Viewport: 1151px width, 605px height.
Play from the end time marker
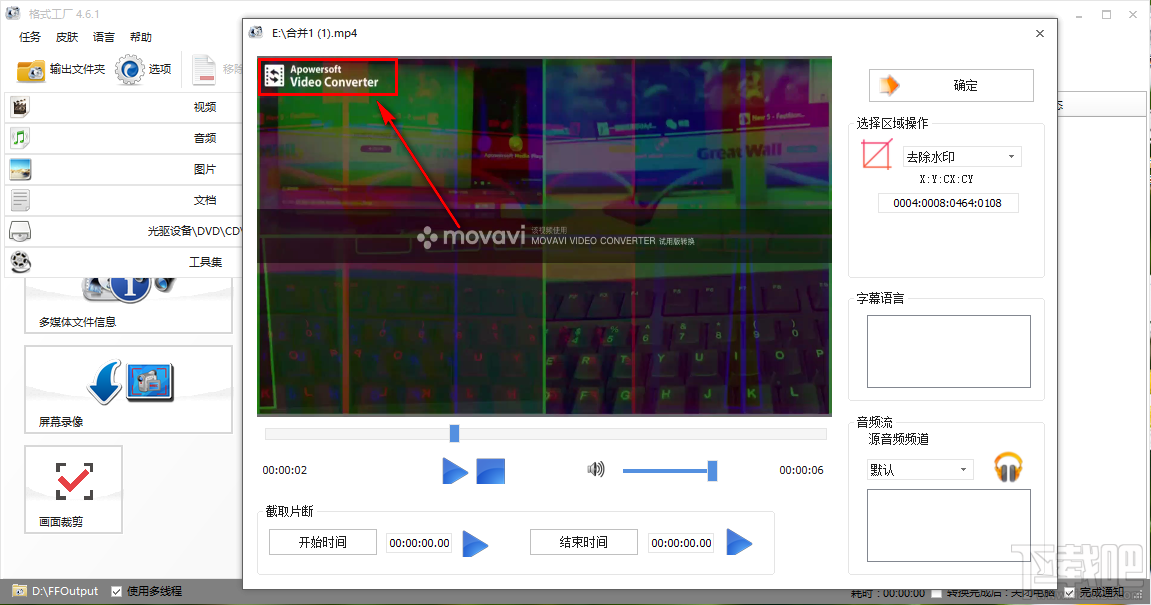pyautogui.click(x=739, y=543)
